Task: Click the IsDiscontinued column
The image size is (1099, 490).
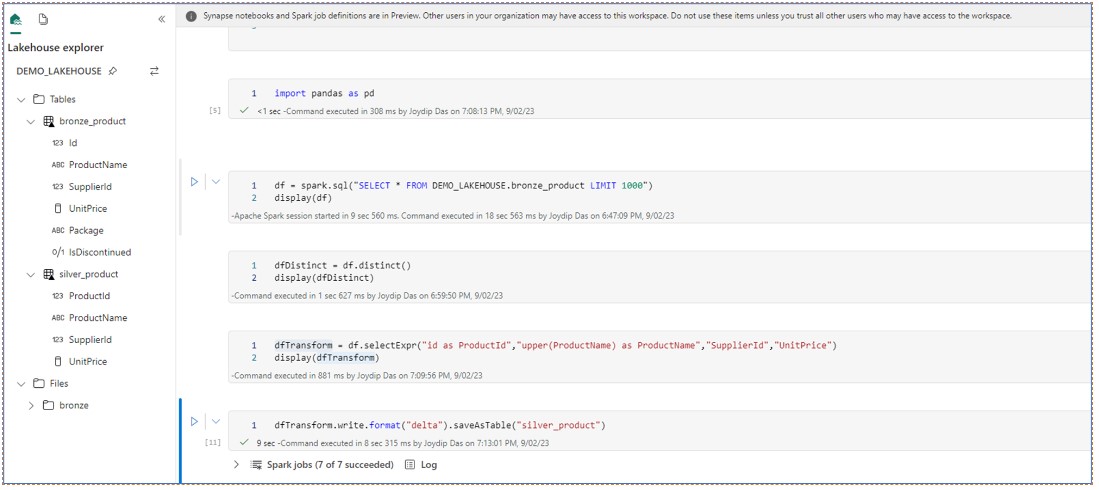Action: point(100,252)
